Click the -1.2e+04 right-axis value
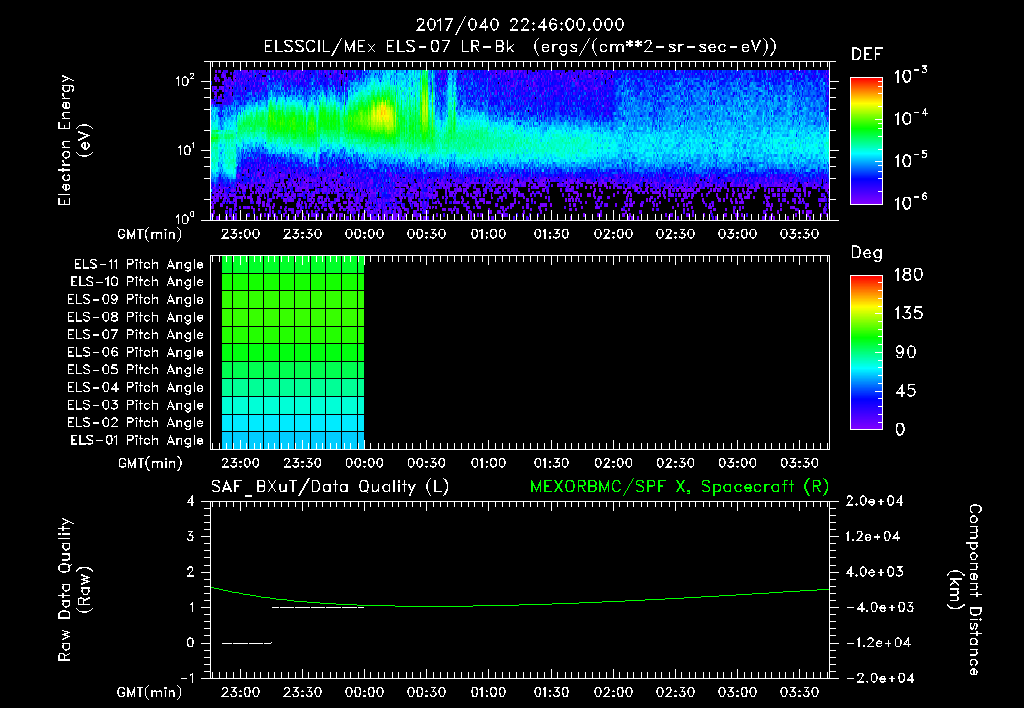The image size is (1024, 708). tap(878, 643)
